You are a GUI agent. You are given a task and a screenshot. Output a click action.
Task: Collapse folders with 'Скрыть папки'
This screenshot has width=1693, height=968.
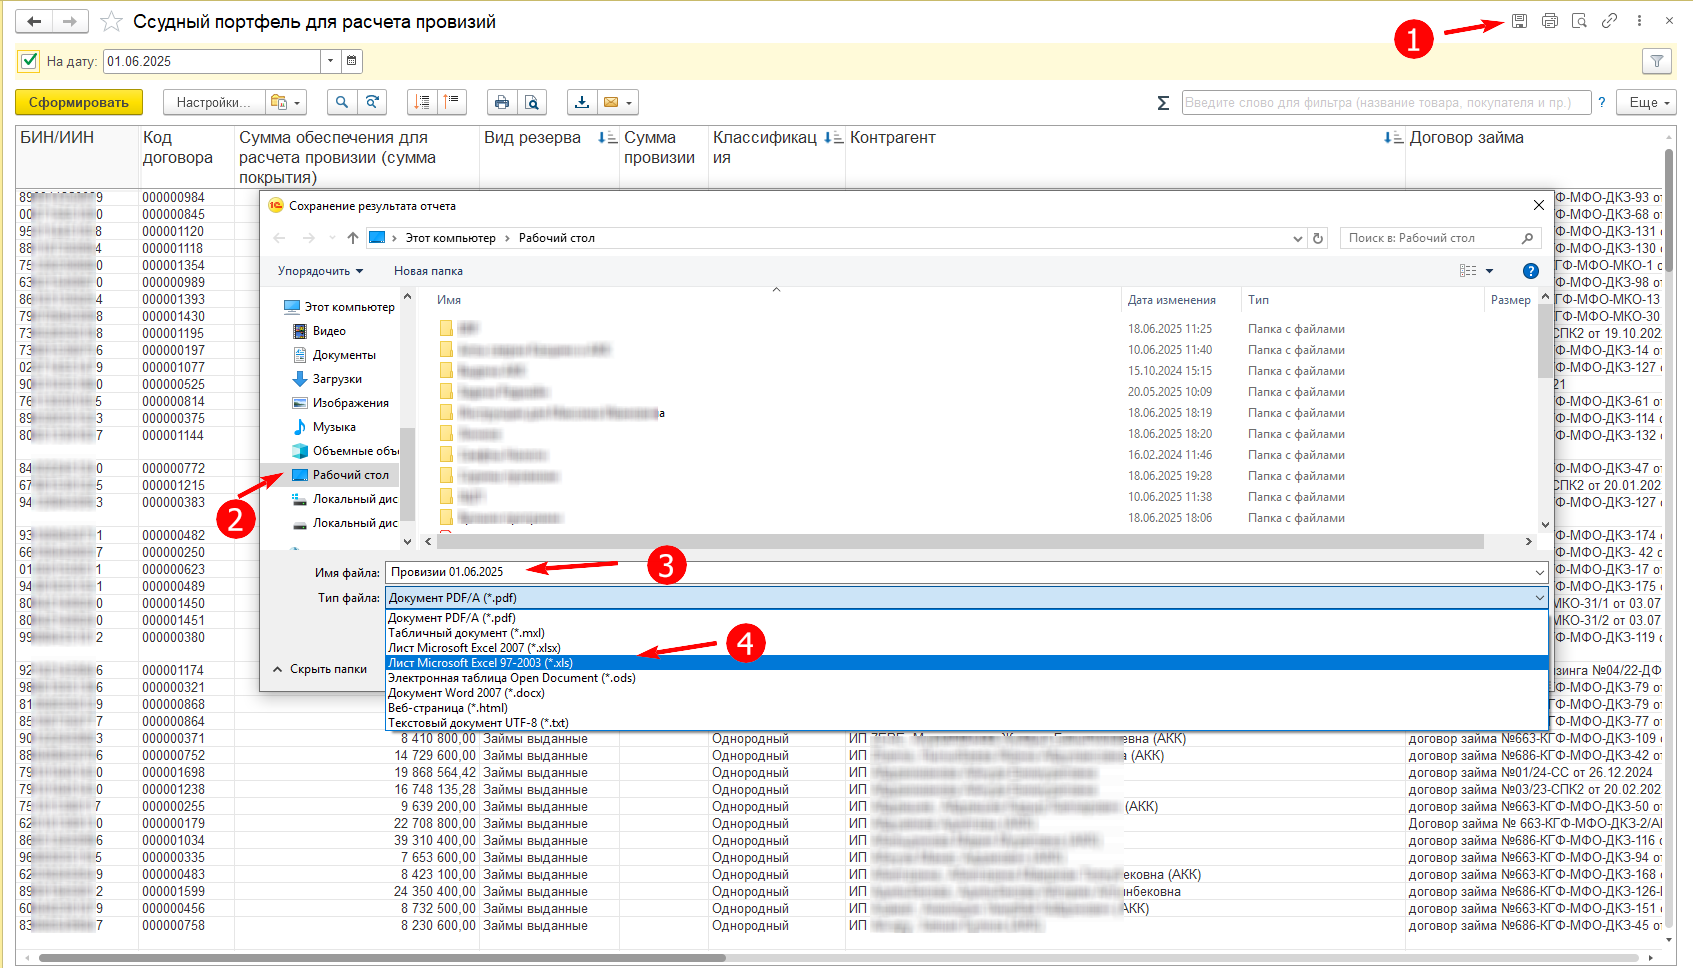(x=320, y=669)
